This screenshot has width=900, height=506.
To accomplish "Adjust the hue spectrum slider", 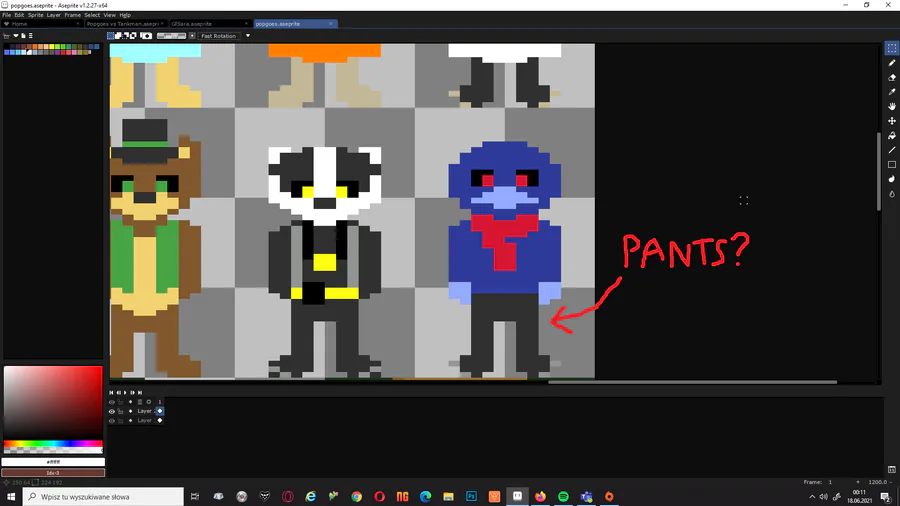I will click(53, 445).
